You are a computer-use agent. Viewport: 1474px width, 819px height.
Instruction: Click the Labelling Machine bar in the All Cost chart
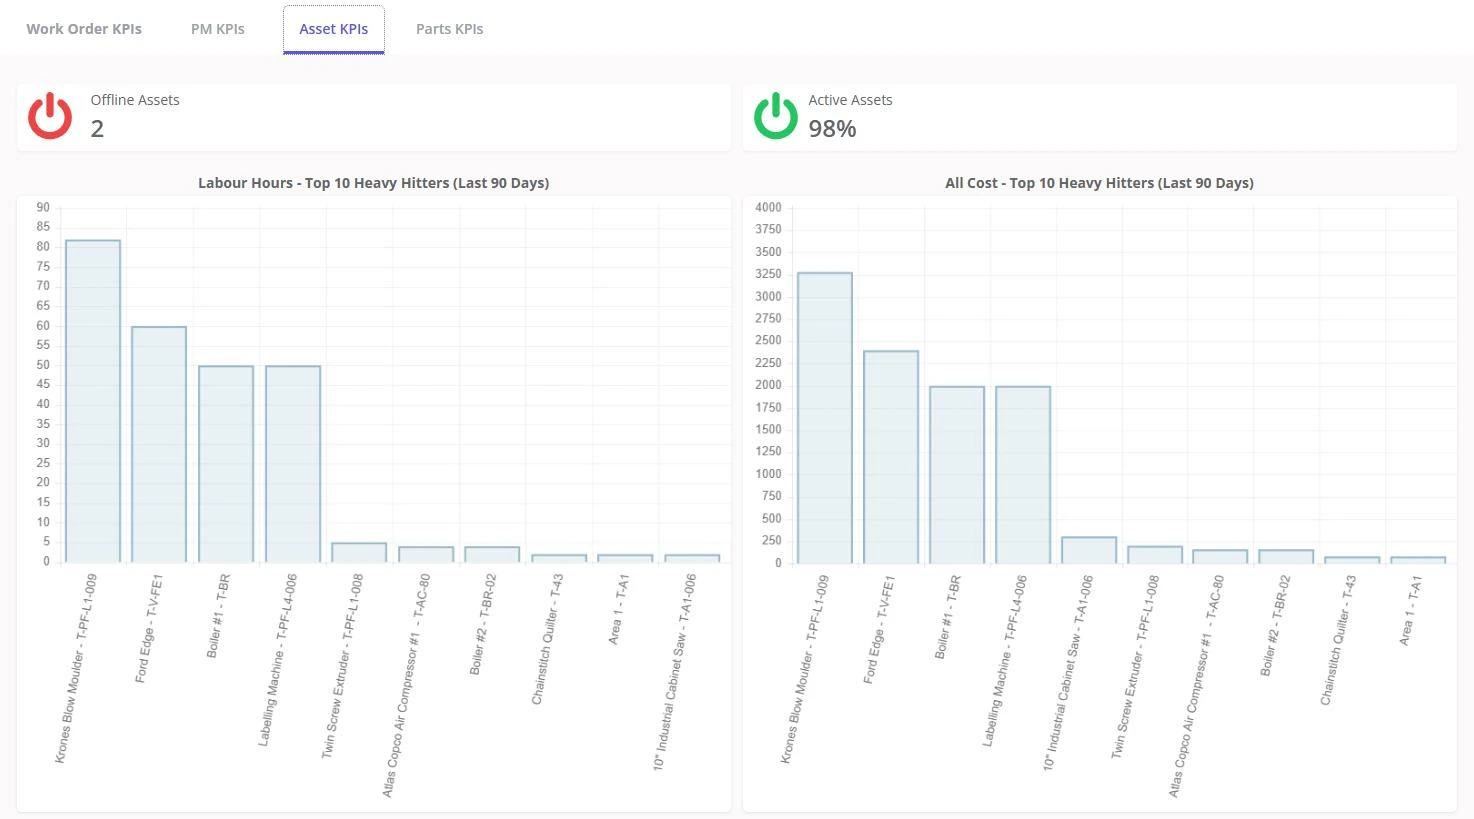click(x=1023, y=475)
